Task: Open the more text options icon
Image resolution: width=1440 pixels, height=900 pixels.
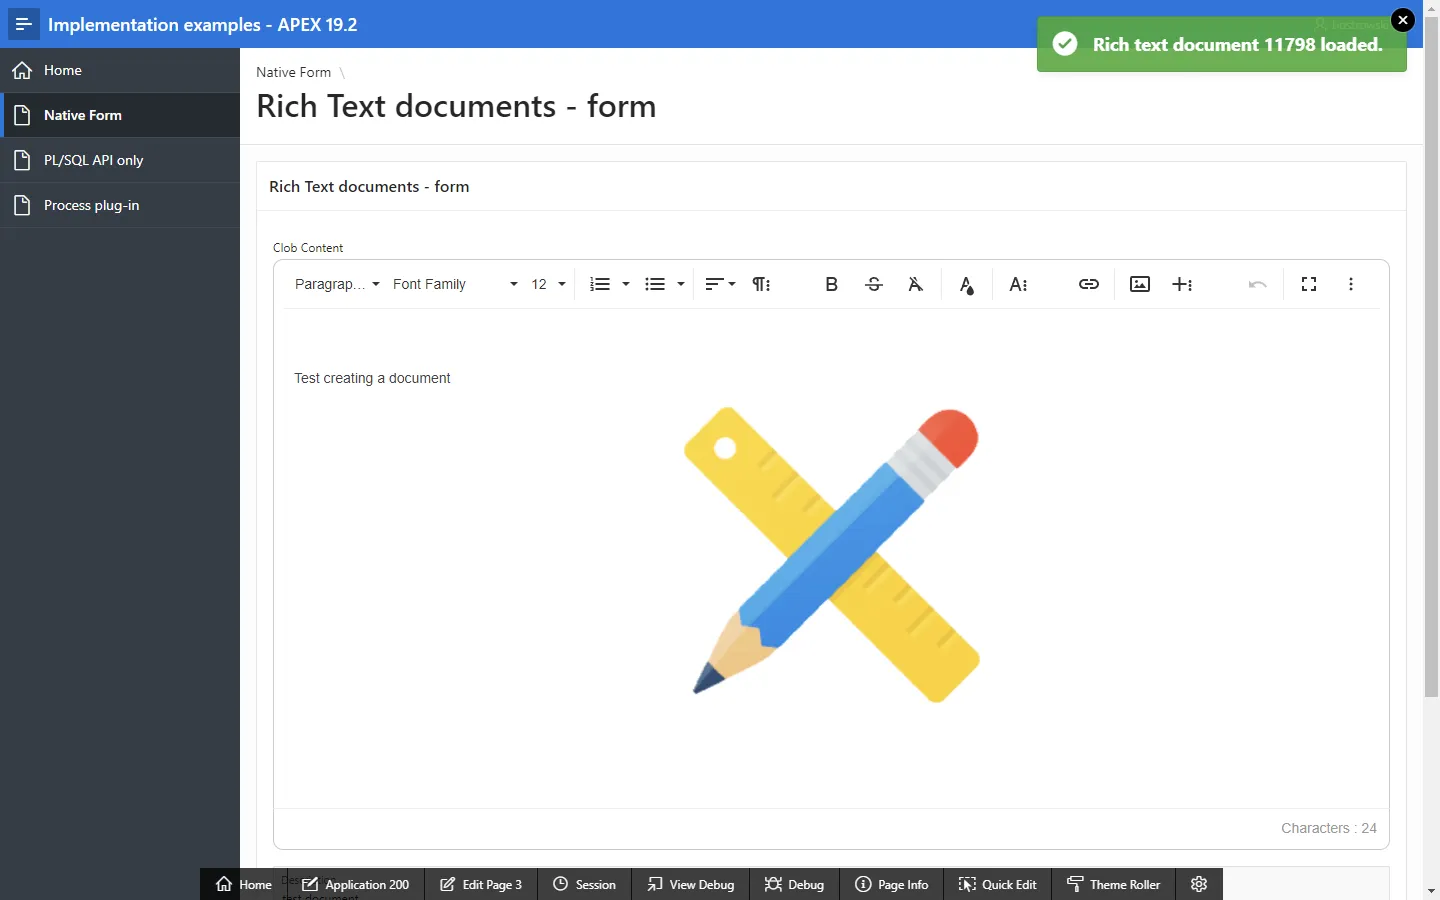Action: (1018, 284)
